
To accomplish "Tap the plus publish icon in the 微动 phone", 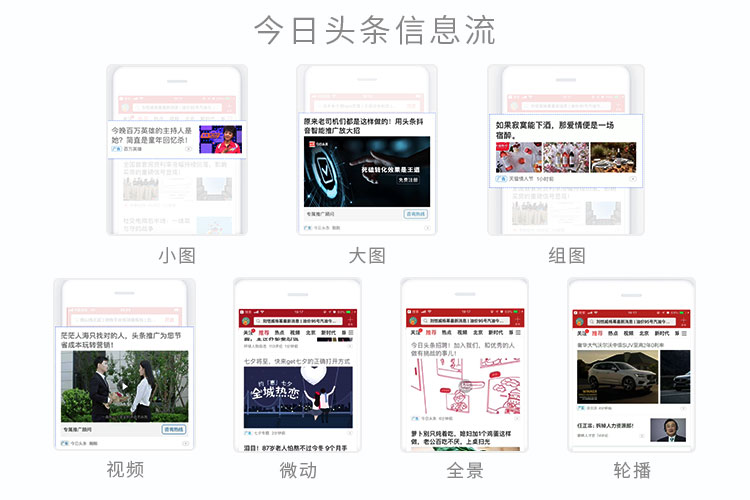I will coord(350,320).
